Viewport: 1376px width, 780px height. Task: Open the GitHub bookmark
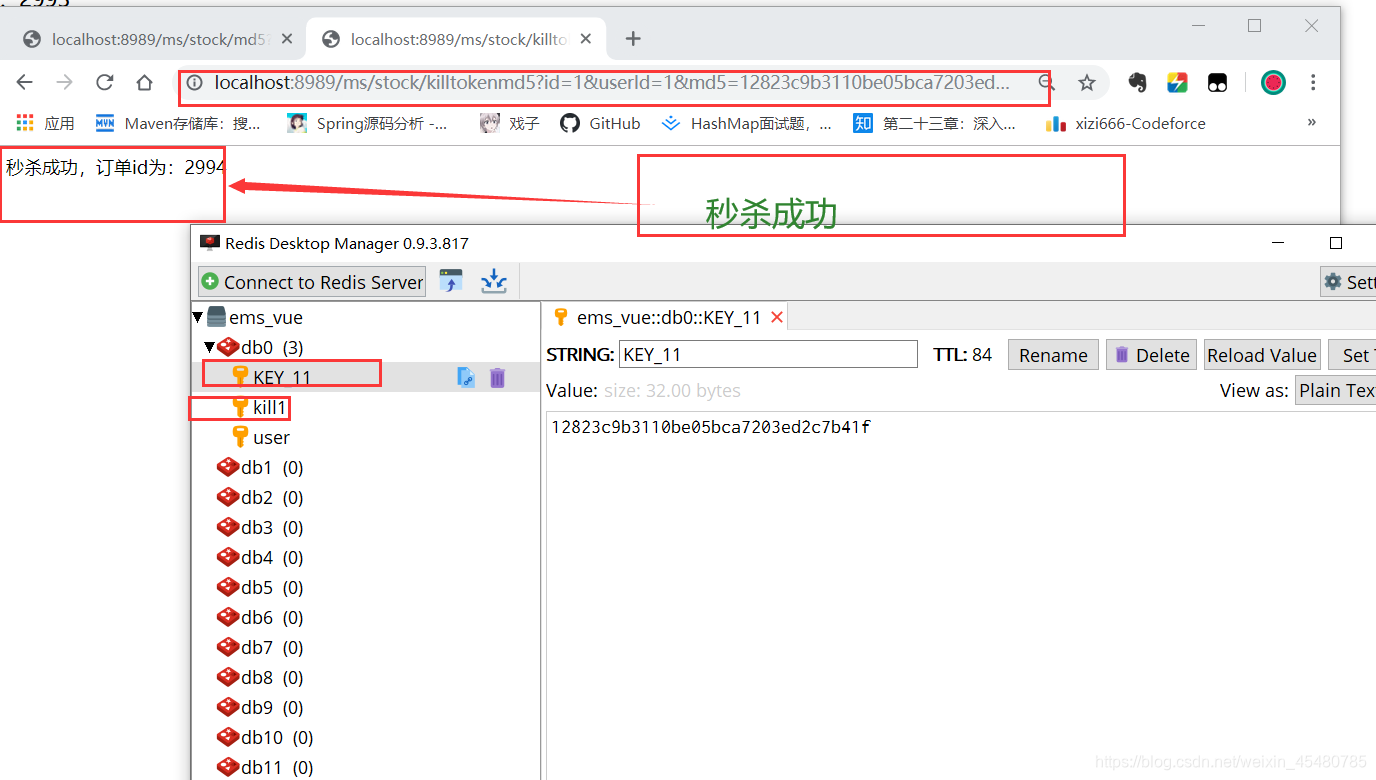click(600, 123)
